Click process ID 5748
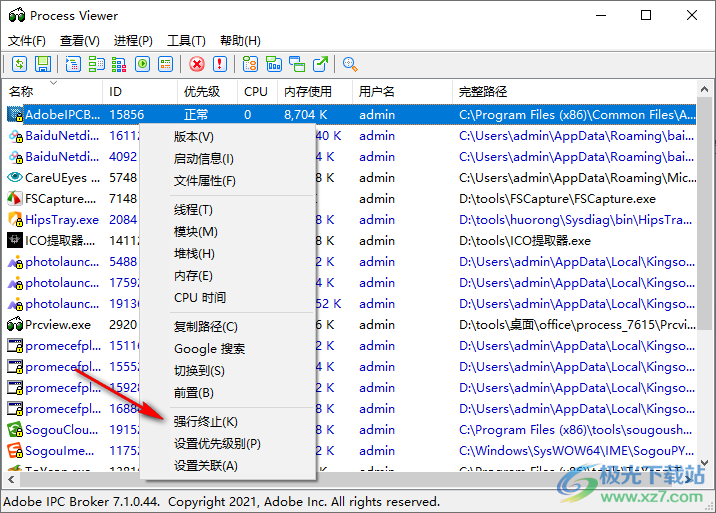Image resolution: width=716 pixels, height=513 pixels. pos(123,177)
